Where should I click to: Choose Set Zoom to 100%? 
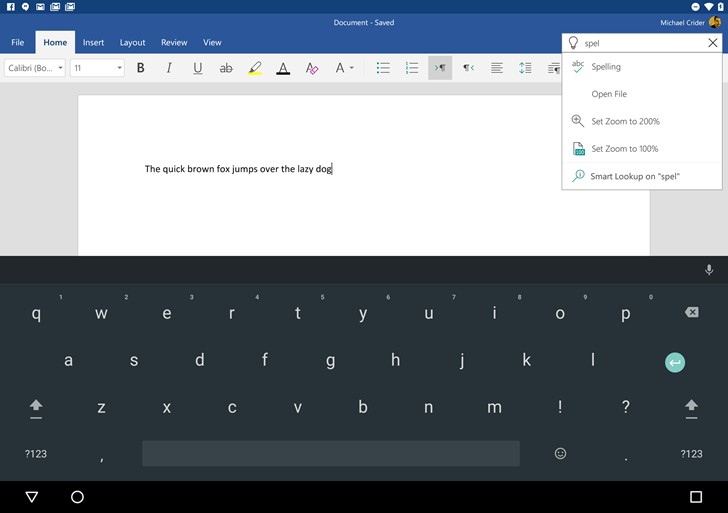tap(642, 149)
